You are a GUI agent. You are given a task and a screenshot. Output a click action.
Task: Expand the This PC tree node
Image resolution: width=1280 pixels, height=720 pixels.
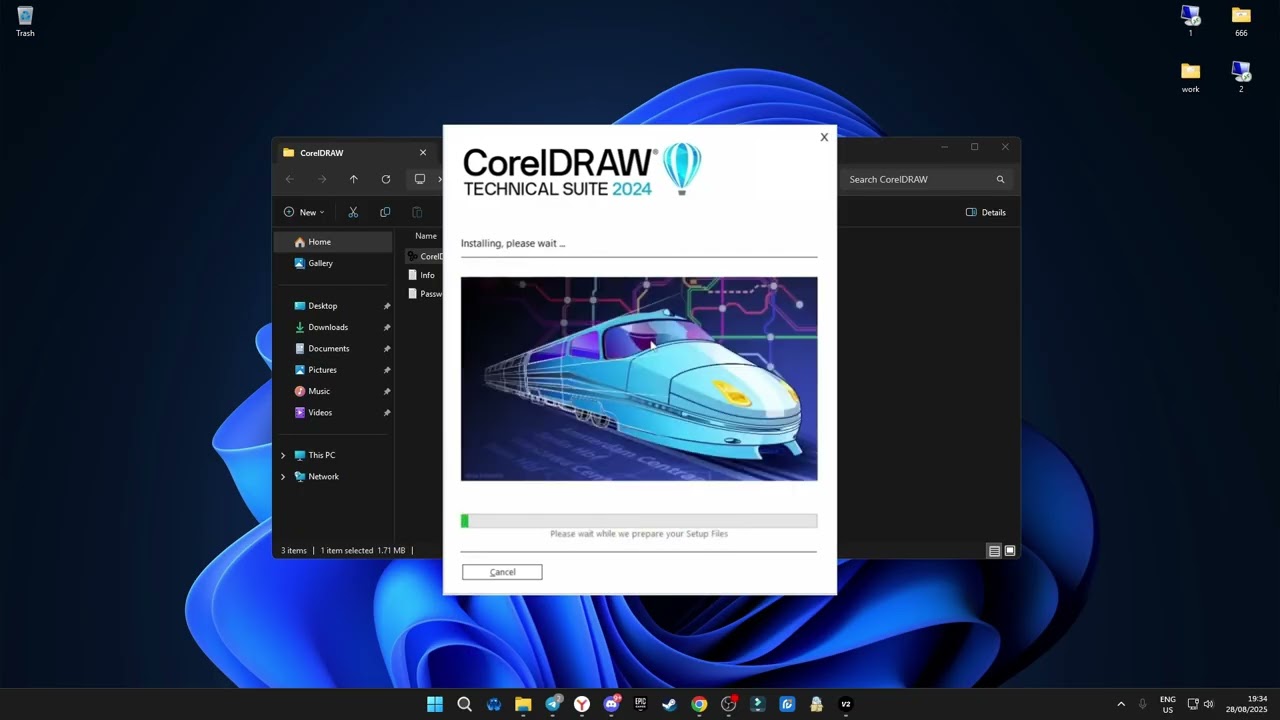tap(283, 455)
